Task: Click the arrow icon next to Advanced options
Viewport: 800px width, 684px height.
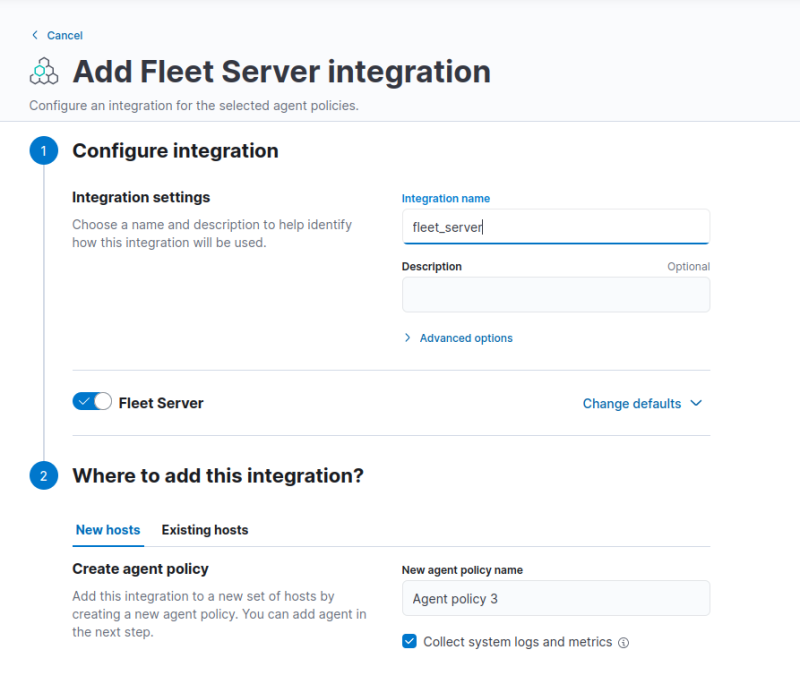Action: [407, 338]
